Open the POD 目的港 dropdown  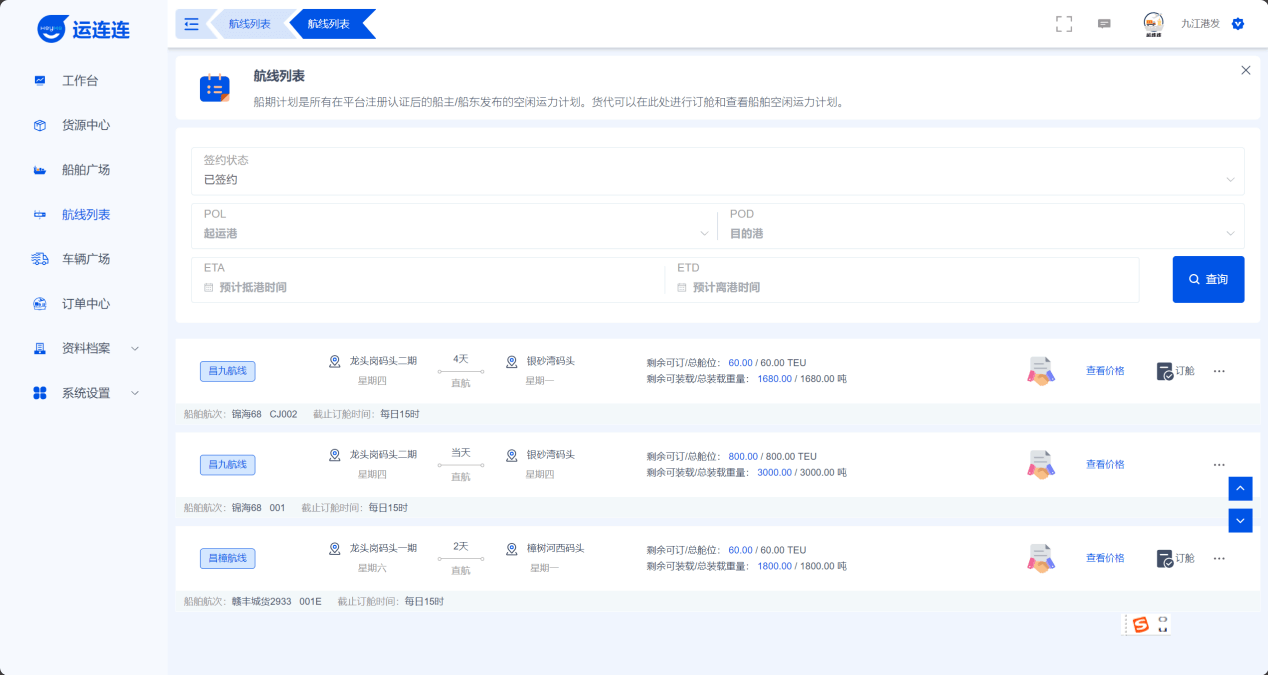point(980,233)
